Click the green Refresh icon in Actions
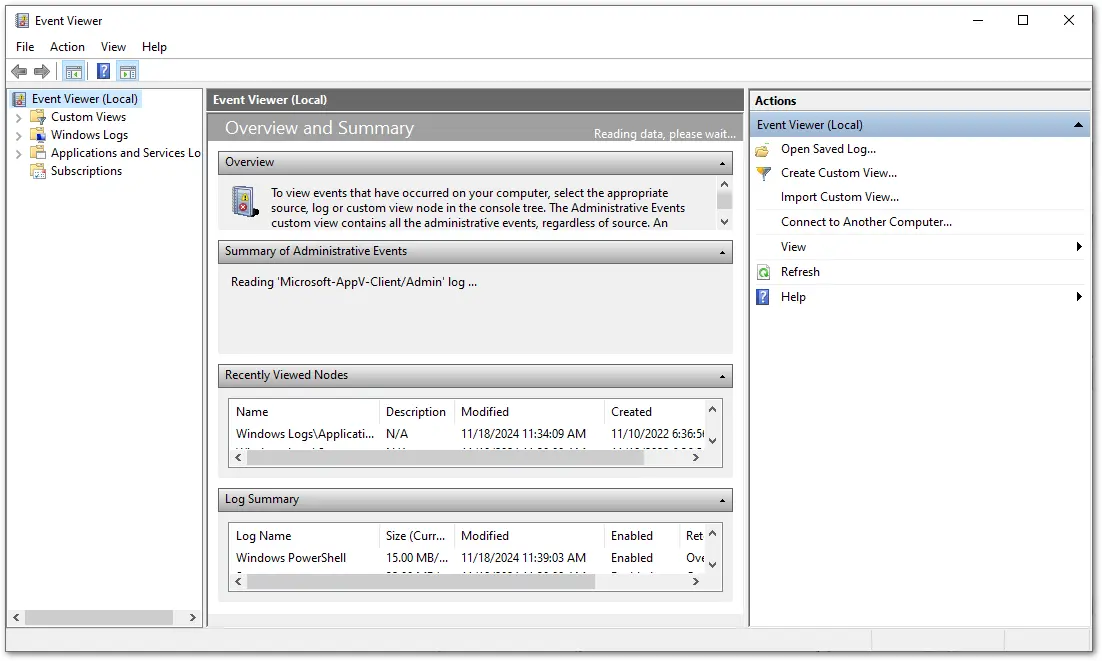This screenshot has width=1102, height=661. coord(763,273)
